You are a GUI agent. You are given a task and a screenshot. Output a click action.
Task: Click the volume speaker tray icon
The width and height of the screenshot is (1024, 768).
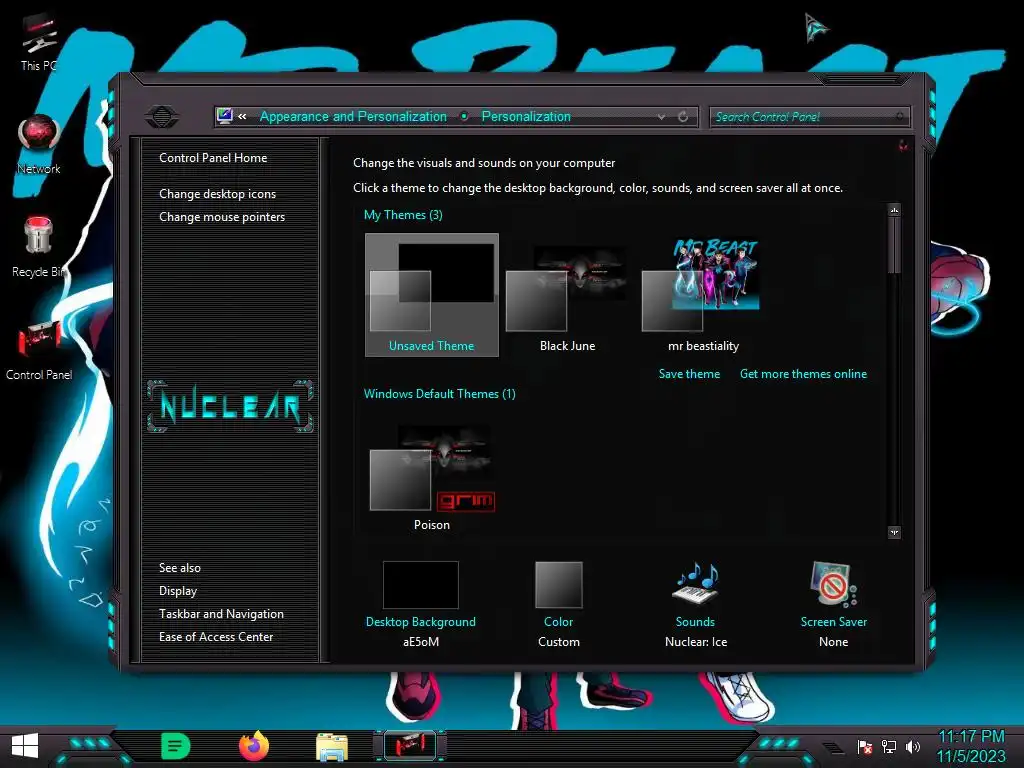click(913, 746)
